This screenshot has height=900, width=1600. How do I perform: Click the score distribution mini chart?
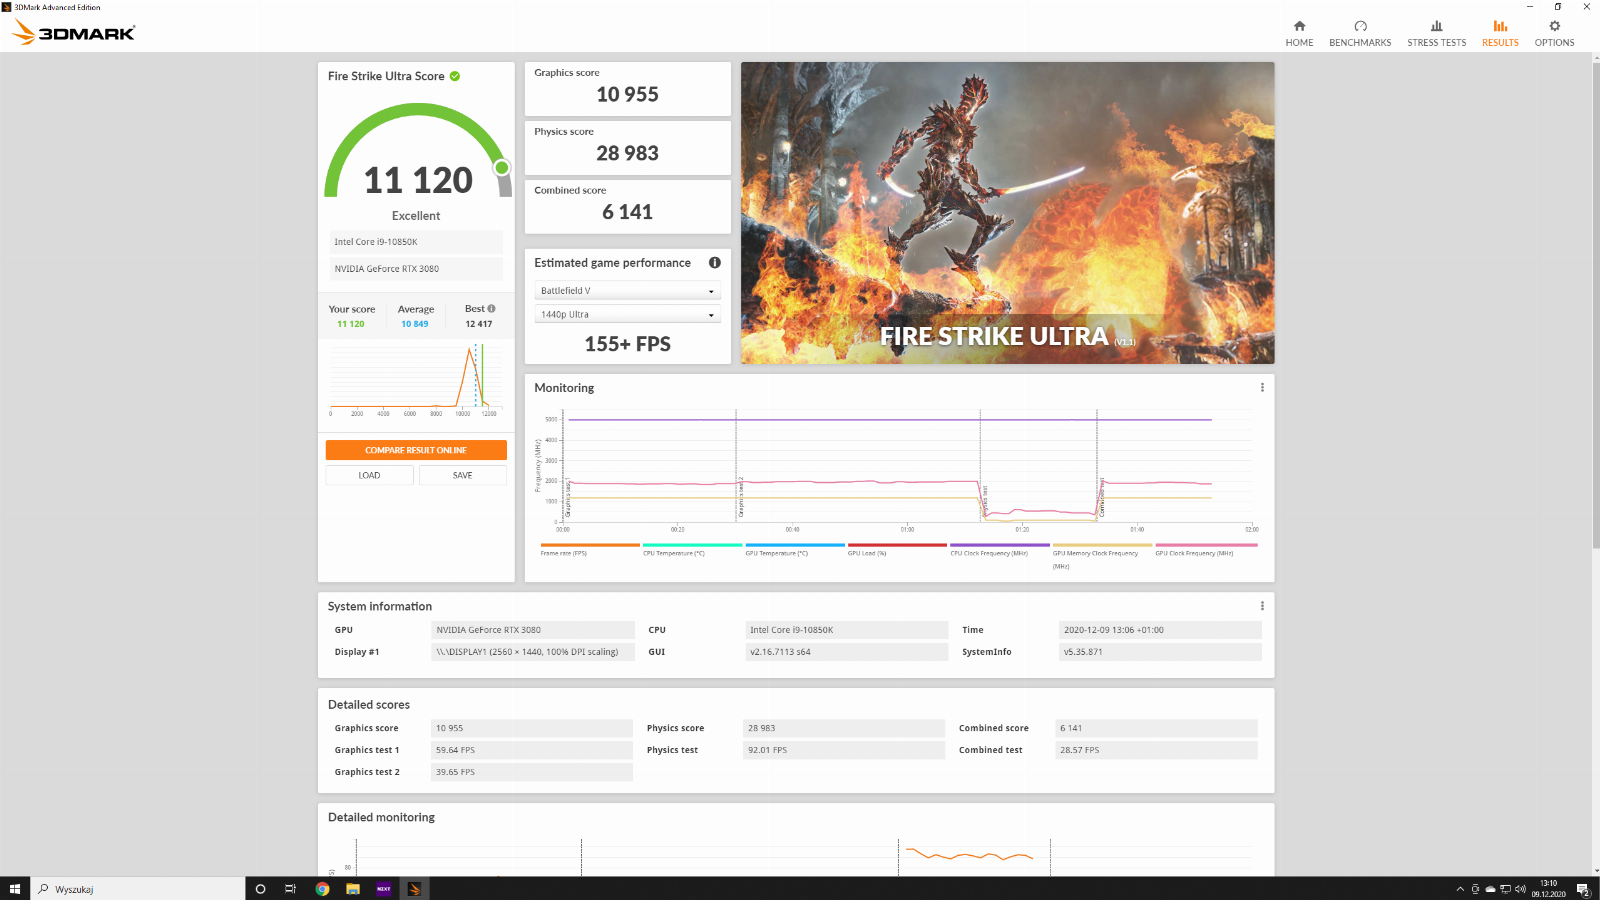coord(415,380)
